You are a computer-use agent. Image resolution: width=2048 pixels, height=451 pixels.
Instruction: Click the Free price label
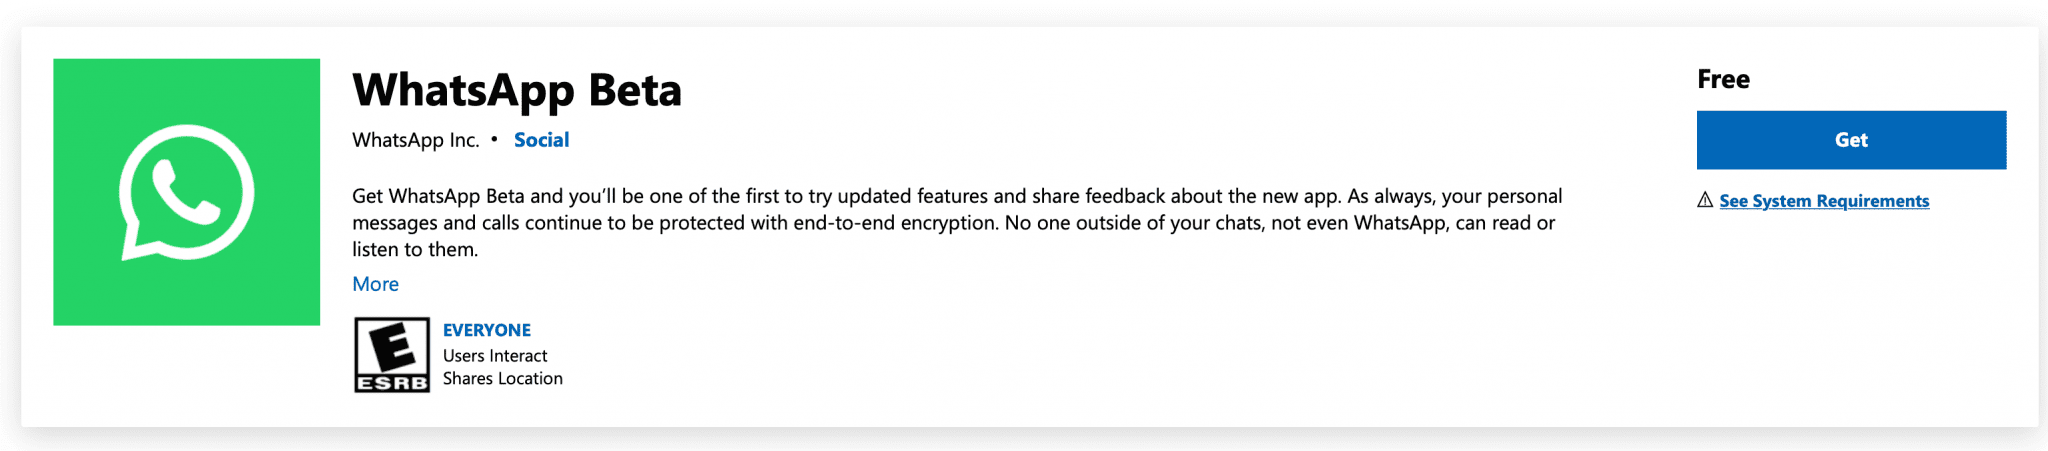coord(1723,79)
